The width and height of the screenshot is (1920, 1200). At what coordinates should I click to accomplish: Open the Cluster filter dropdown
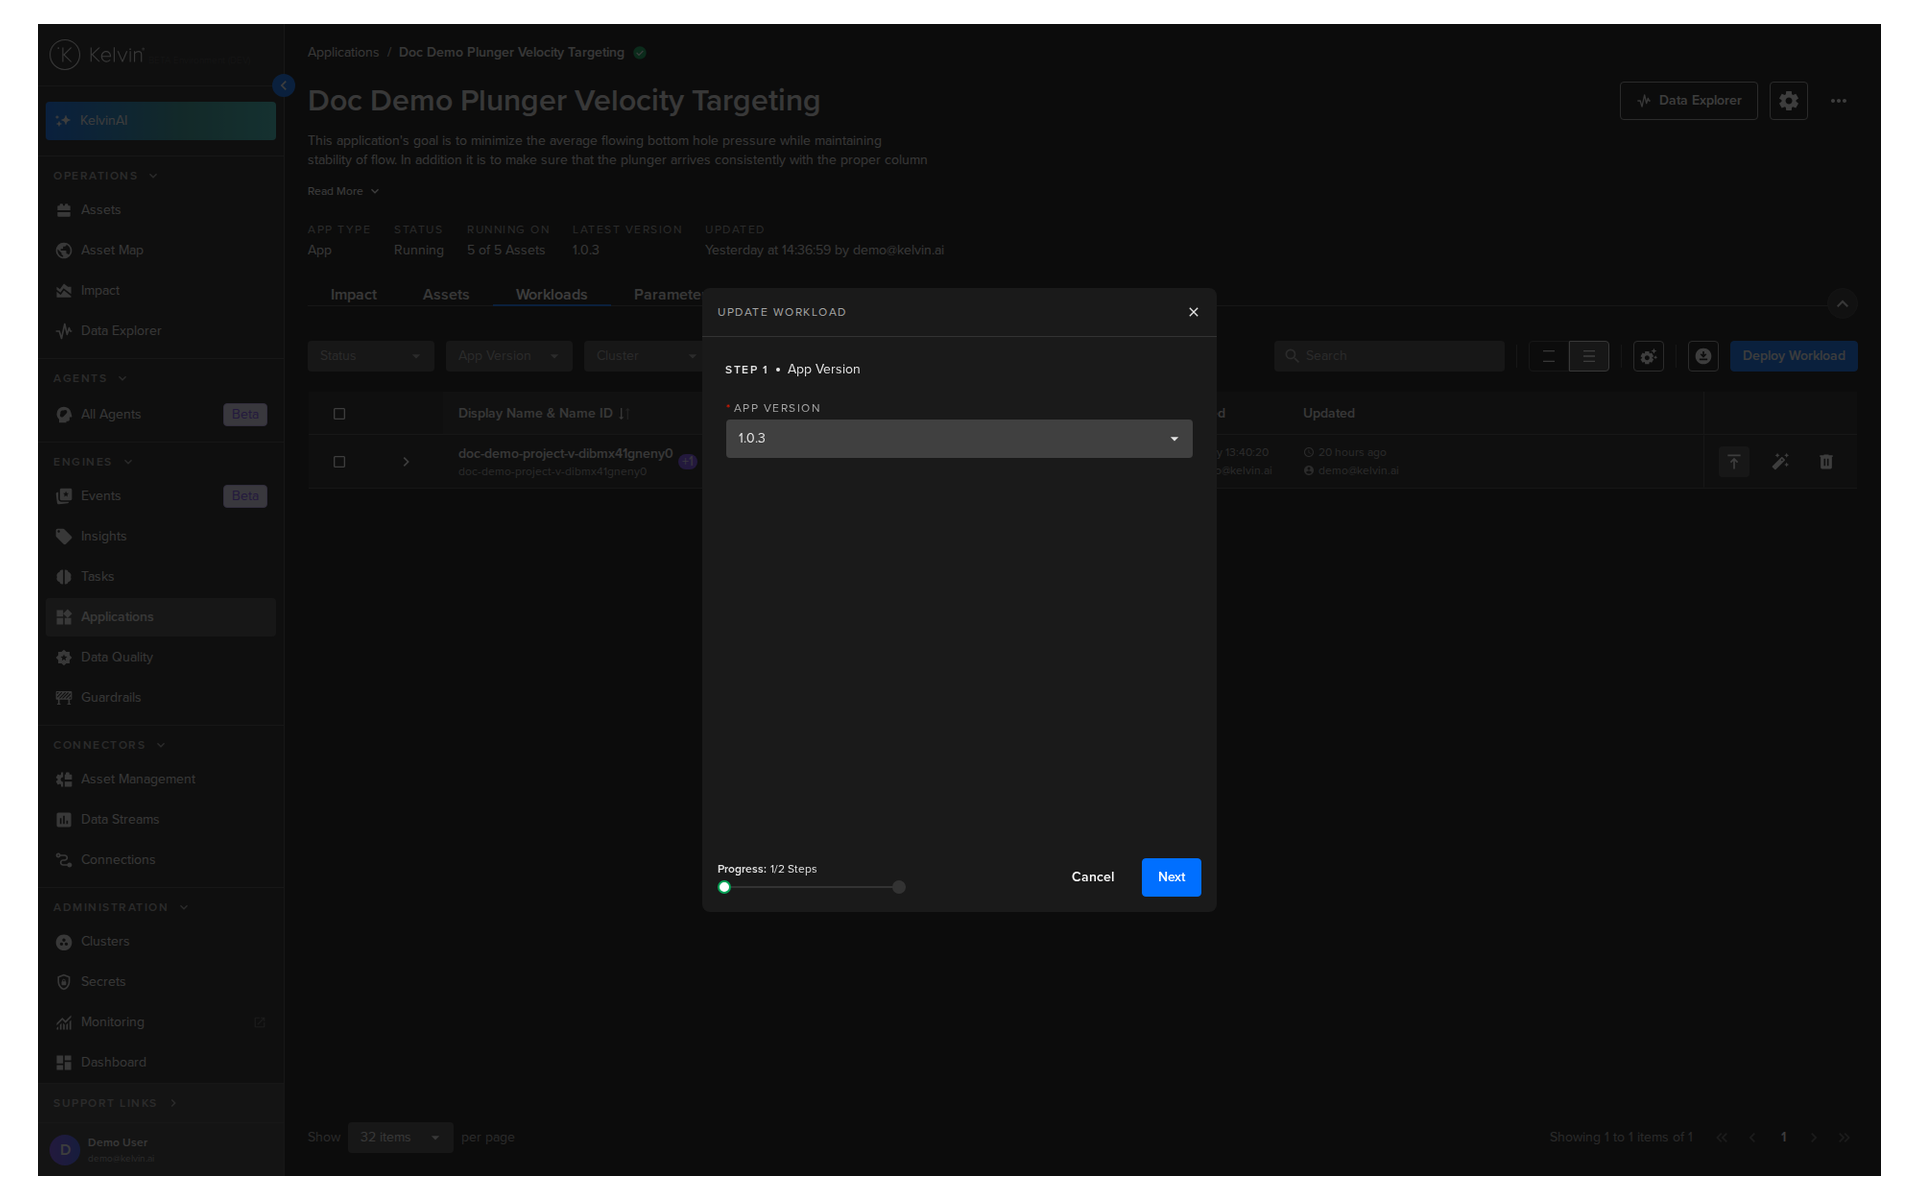(x=645, y=356)
